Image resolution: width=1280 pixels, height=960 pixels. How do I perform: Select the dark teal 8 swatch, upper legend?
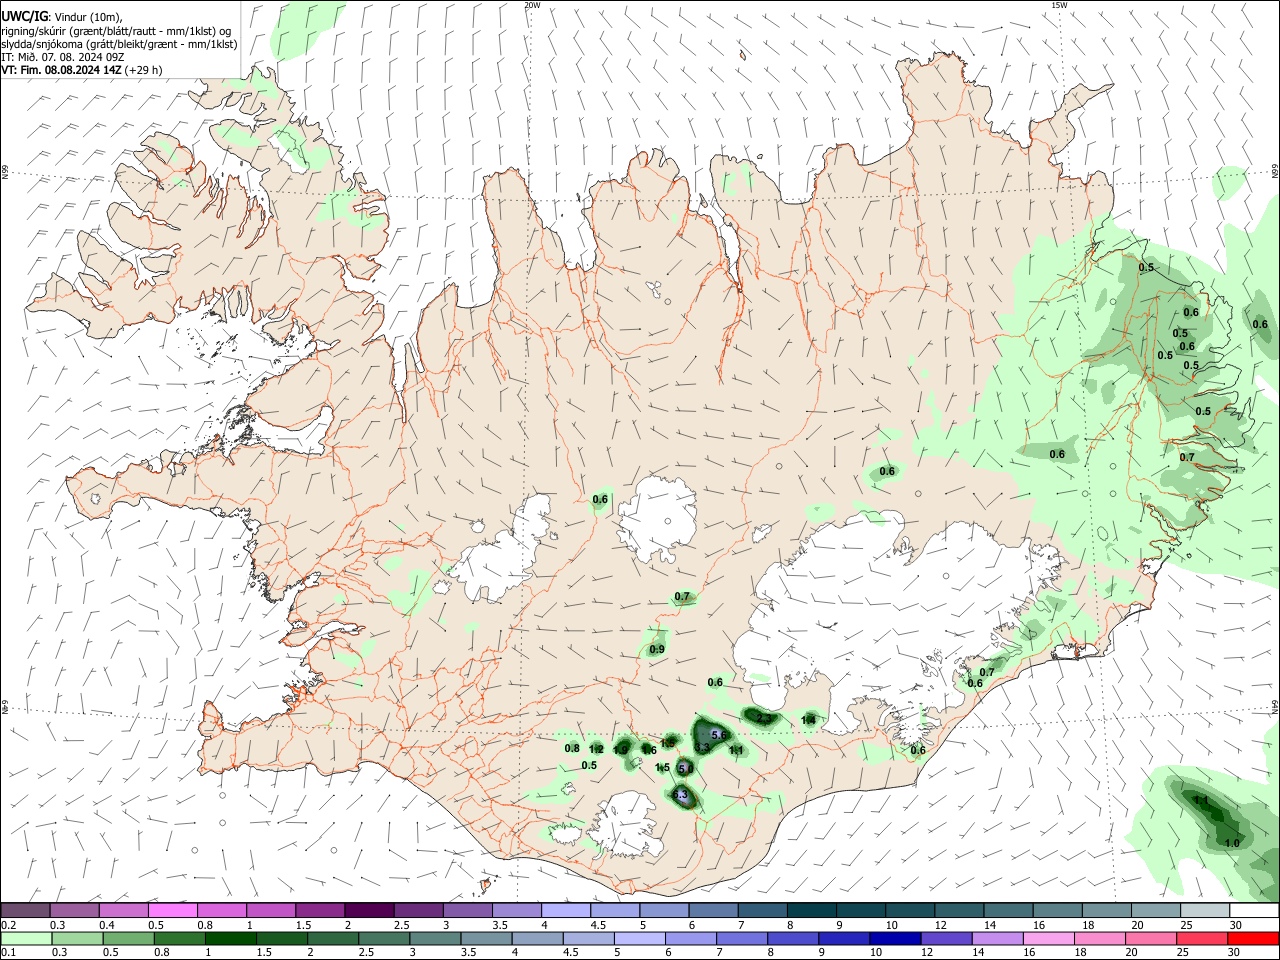point(812,910)
